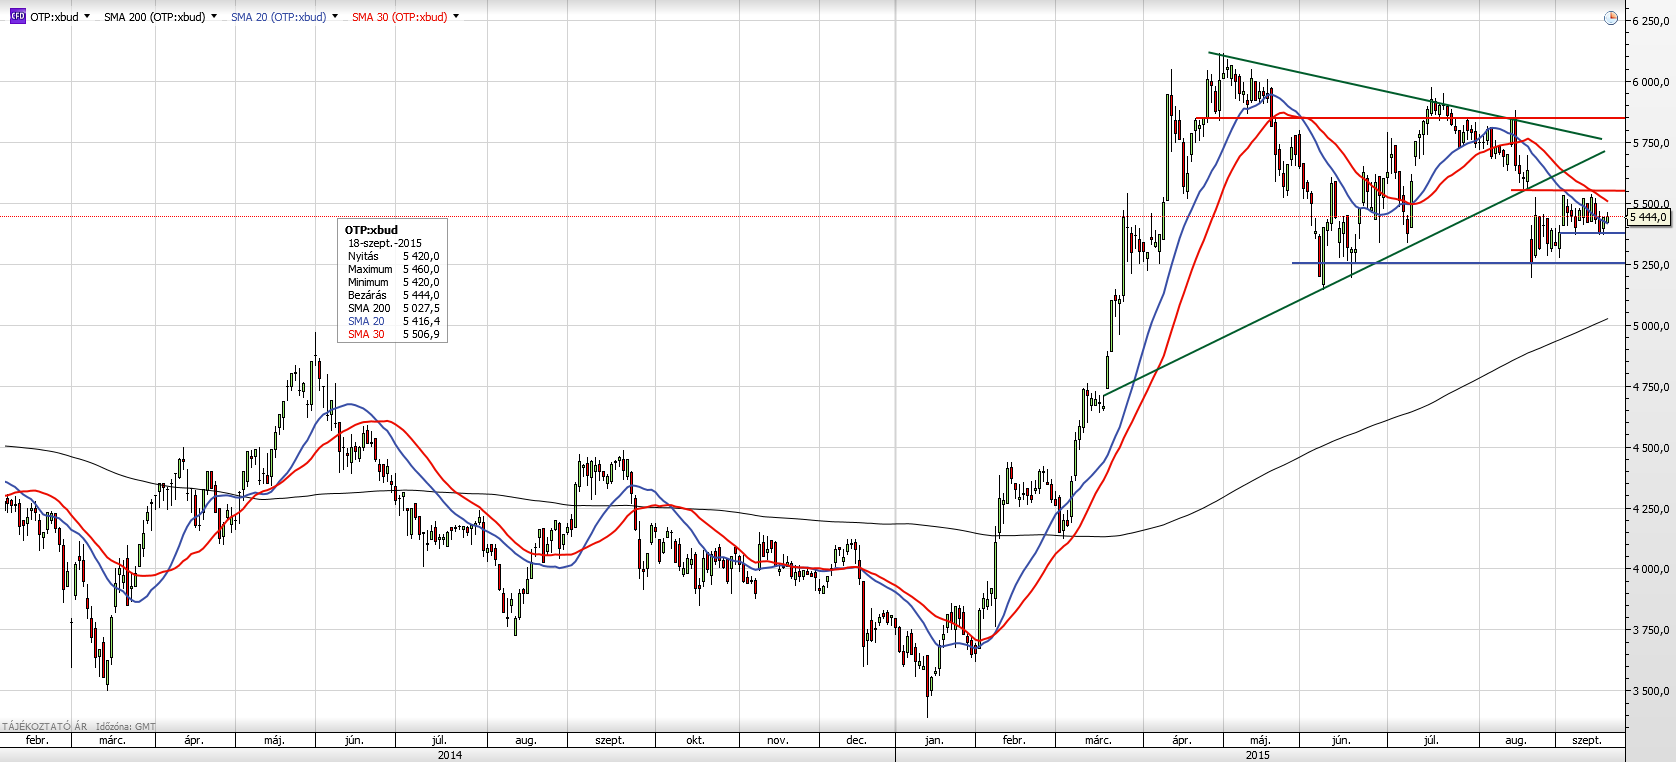The width and height of the screenshot is (1676, 762).
Task: Click the SMA 200 5 027,5 row
Action: click(393, 308)
